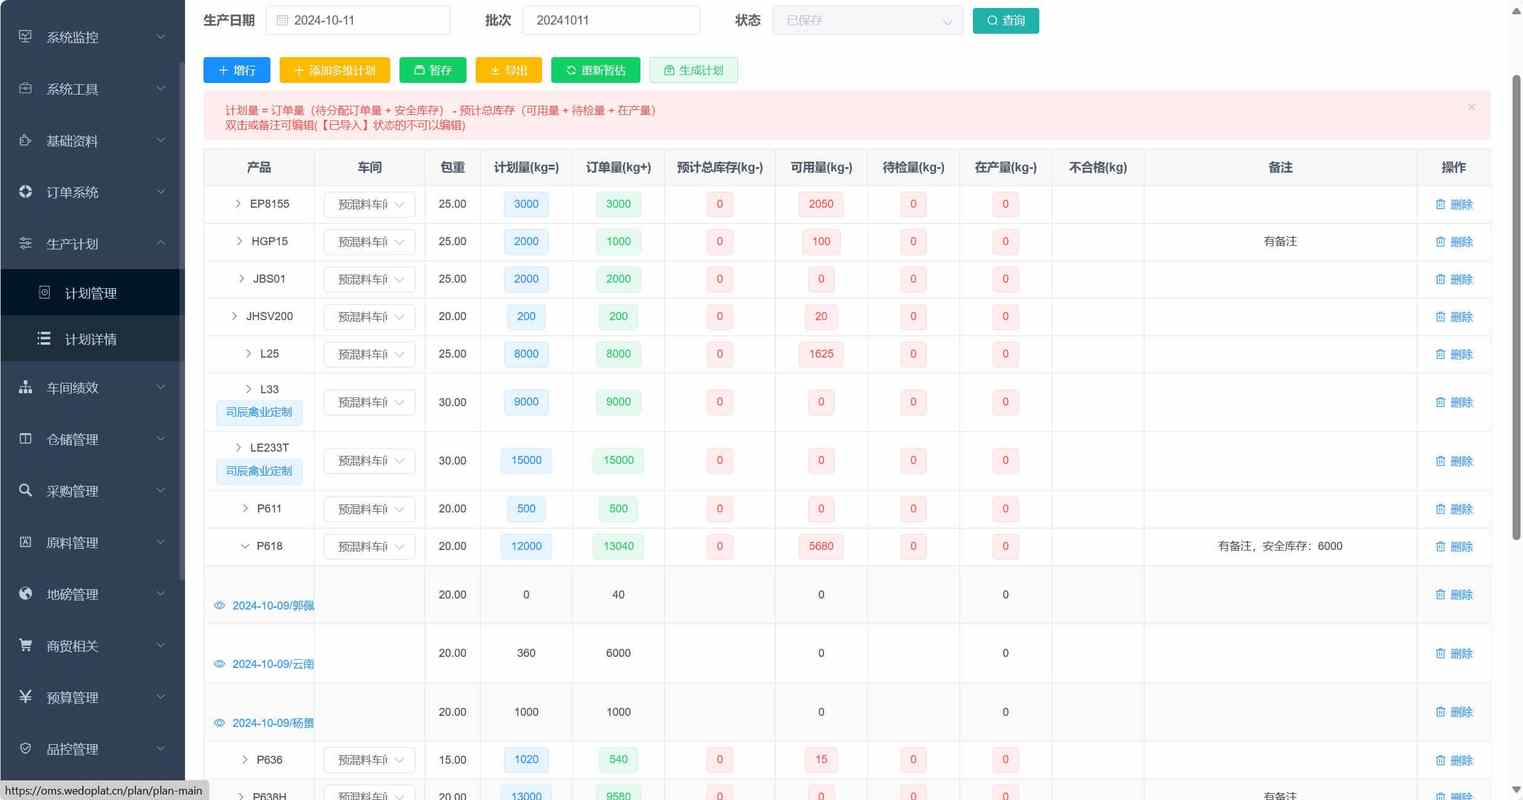This screenshot has height=800, width=1523.
Task: Close the red formula notice banner
Action: pos(1471,107)
